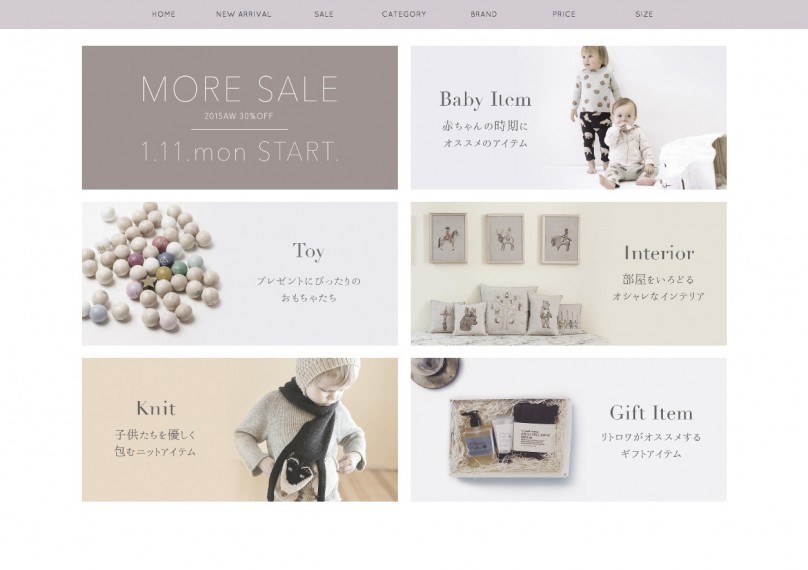Open the Toy category title
The image size is (808, 570).
coord(309,251)
